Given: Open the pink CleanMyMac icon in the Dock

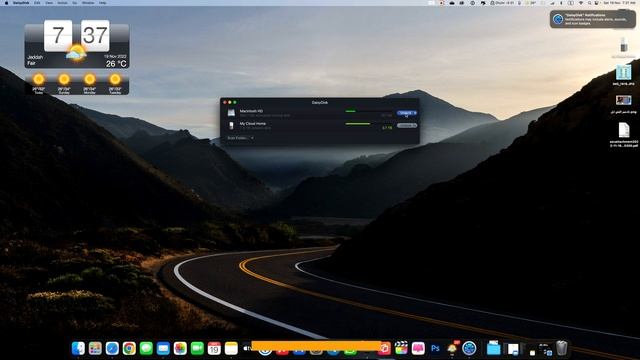Looking at the screenshot, I should [418, 348].
